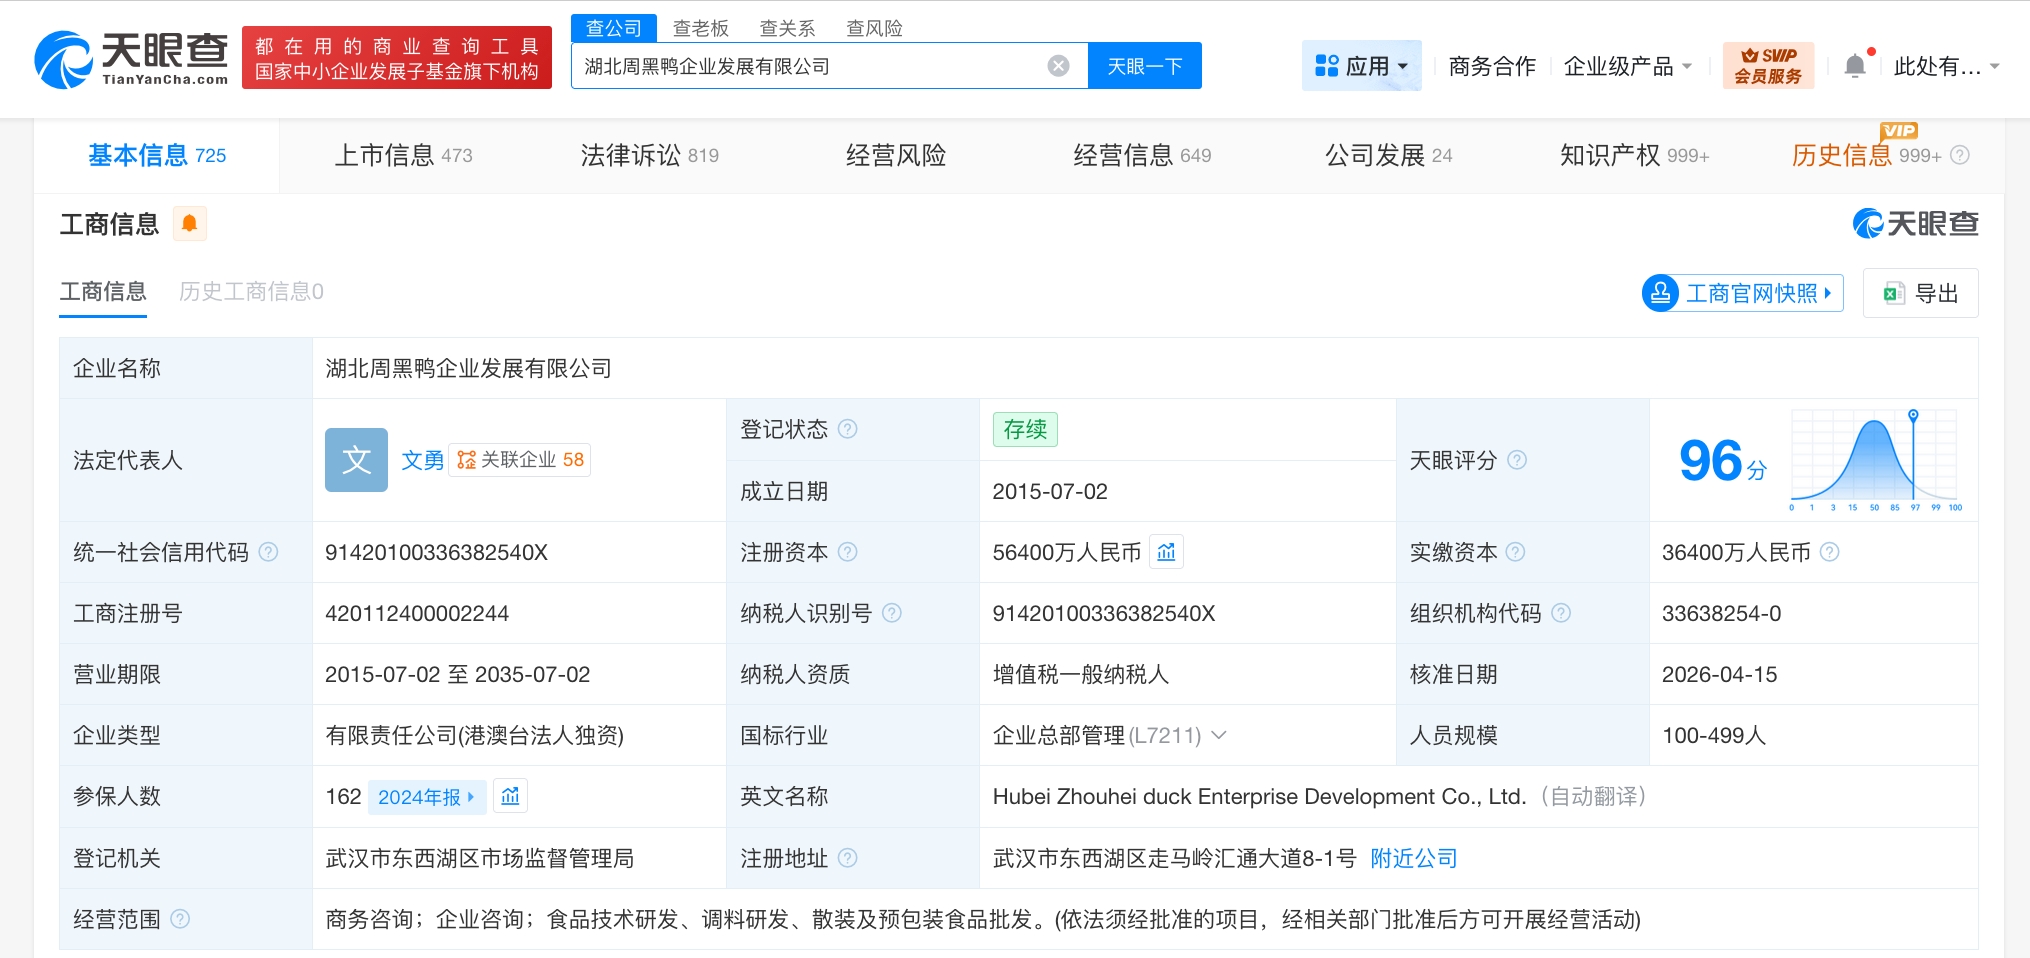Click the SVIP 会员服务 badge icon
The image size is (2030, 958).
coord(1767,64)
